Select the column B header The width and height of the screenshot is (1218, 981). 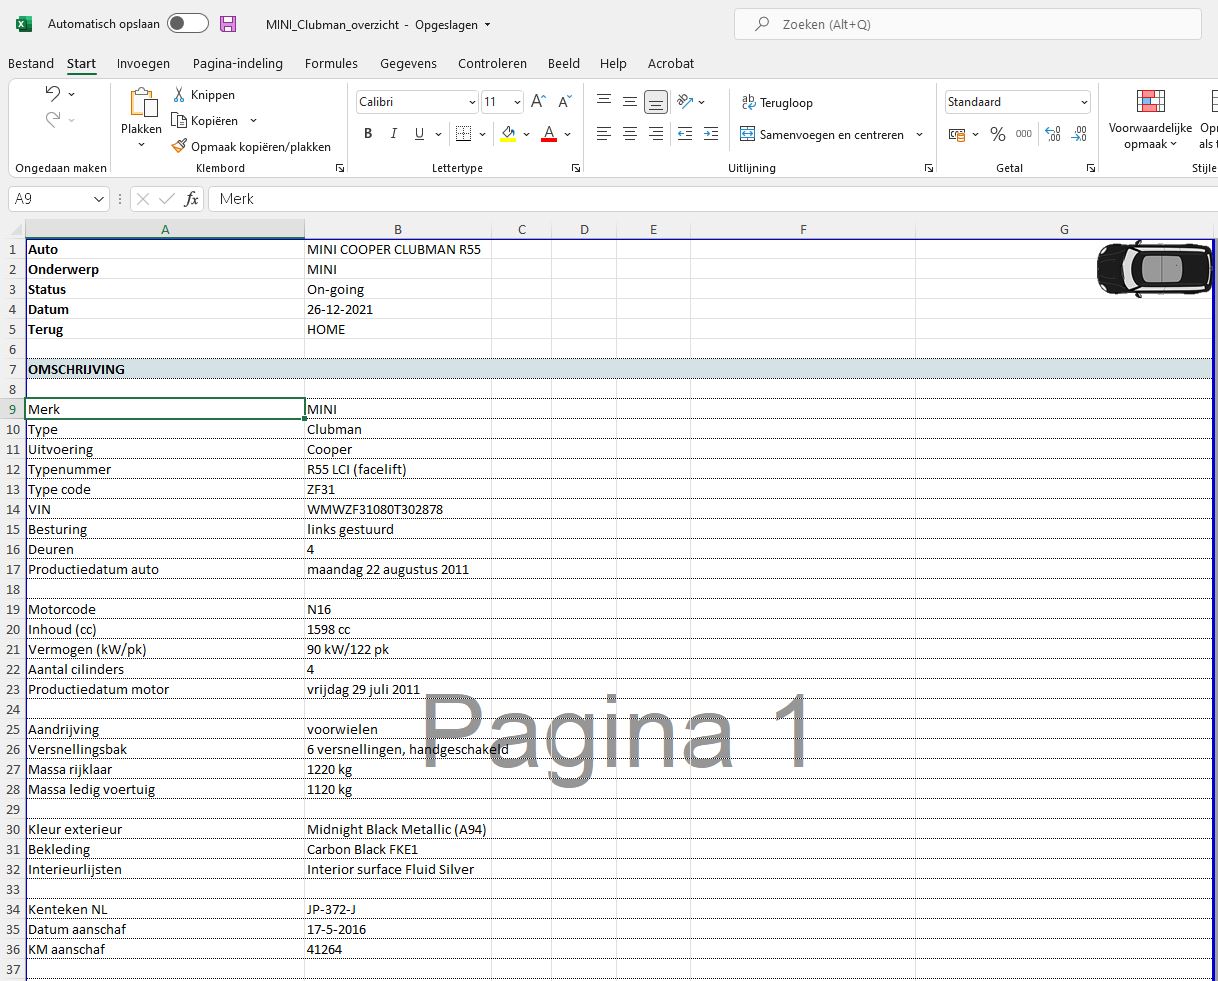point(398,229)
